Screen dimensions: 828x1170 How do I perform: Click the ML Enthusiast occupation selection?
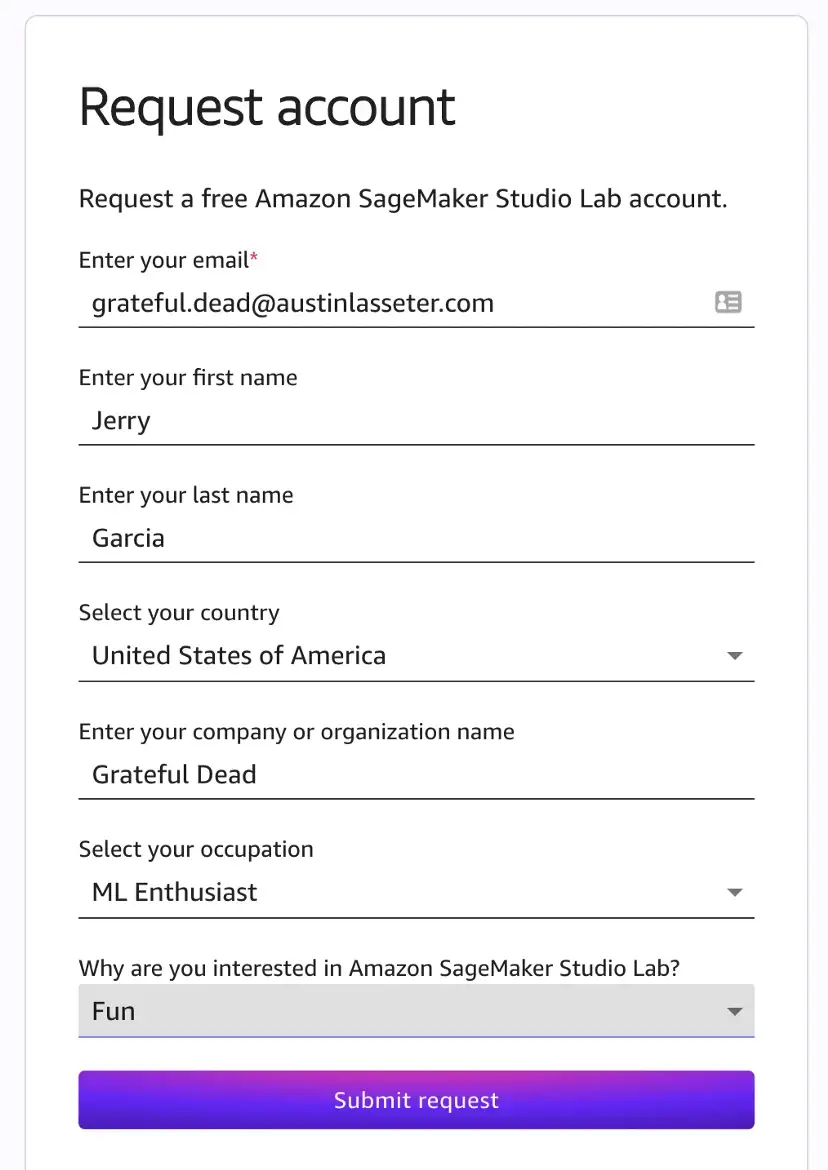pos(416,892)
